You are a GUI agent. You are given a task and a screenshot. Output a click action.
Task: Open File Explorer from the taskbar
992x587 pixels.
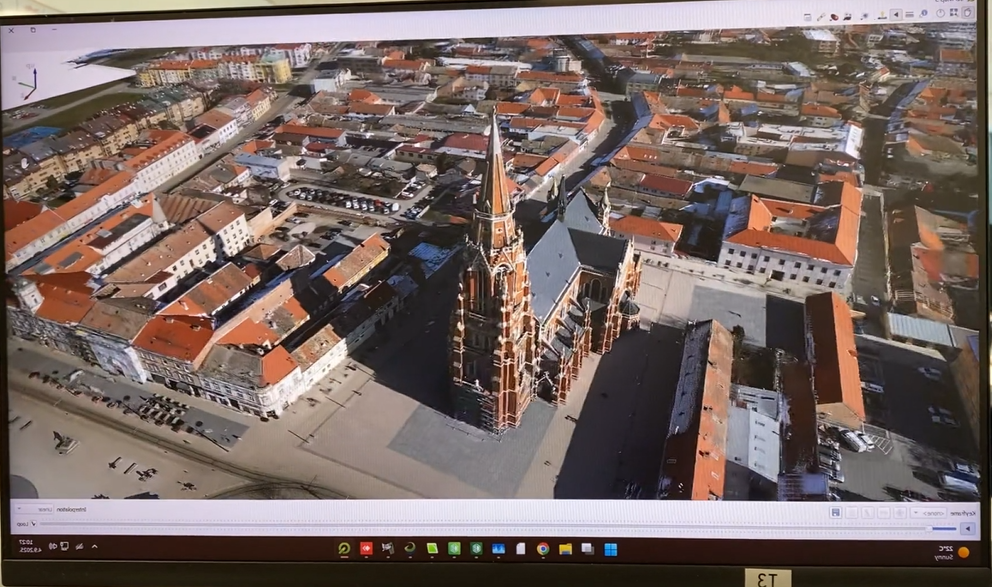[x=565, y=549]
